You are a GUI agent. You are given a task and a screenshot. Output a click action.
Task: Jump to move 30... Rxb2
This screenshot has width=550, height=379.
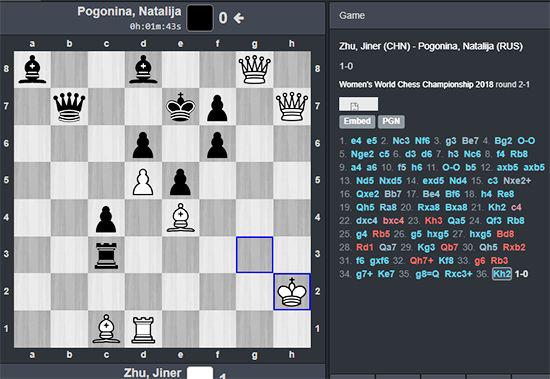click(514, 247)
